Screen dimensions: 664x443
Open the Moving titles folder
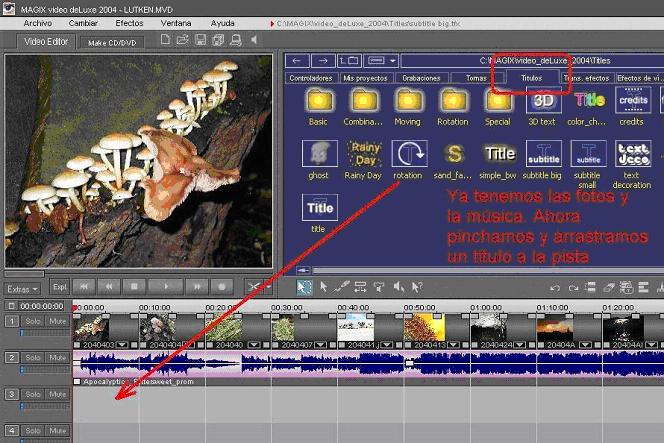pos(408,101)
